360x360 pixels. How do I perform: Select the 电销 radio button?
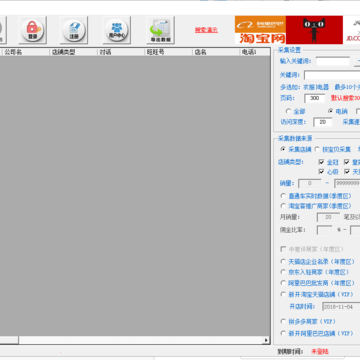(x=330, y=111)
